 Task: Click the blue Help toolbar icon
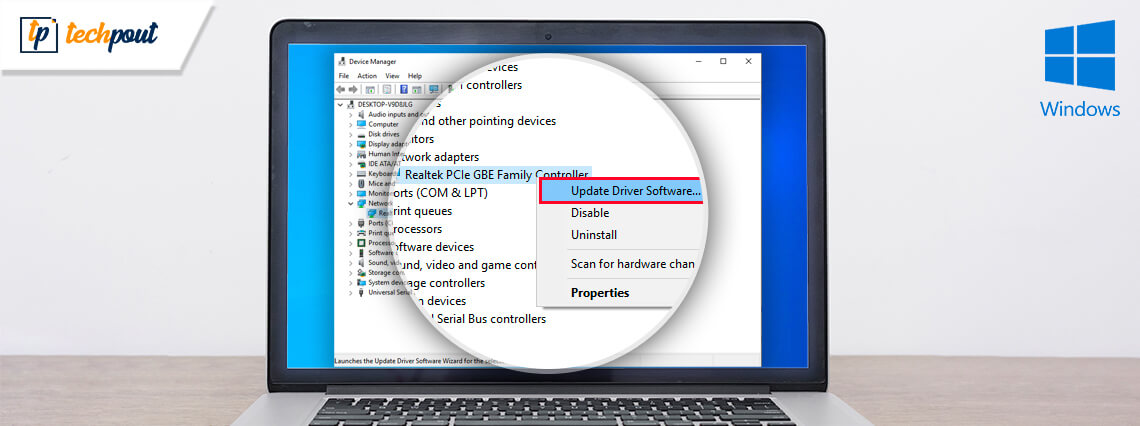coord(403,89)
